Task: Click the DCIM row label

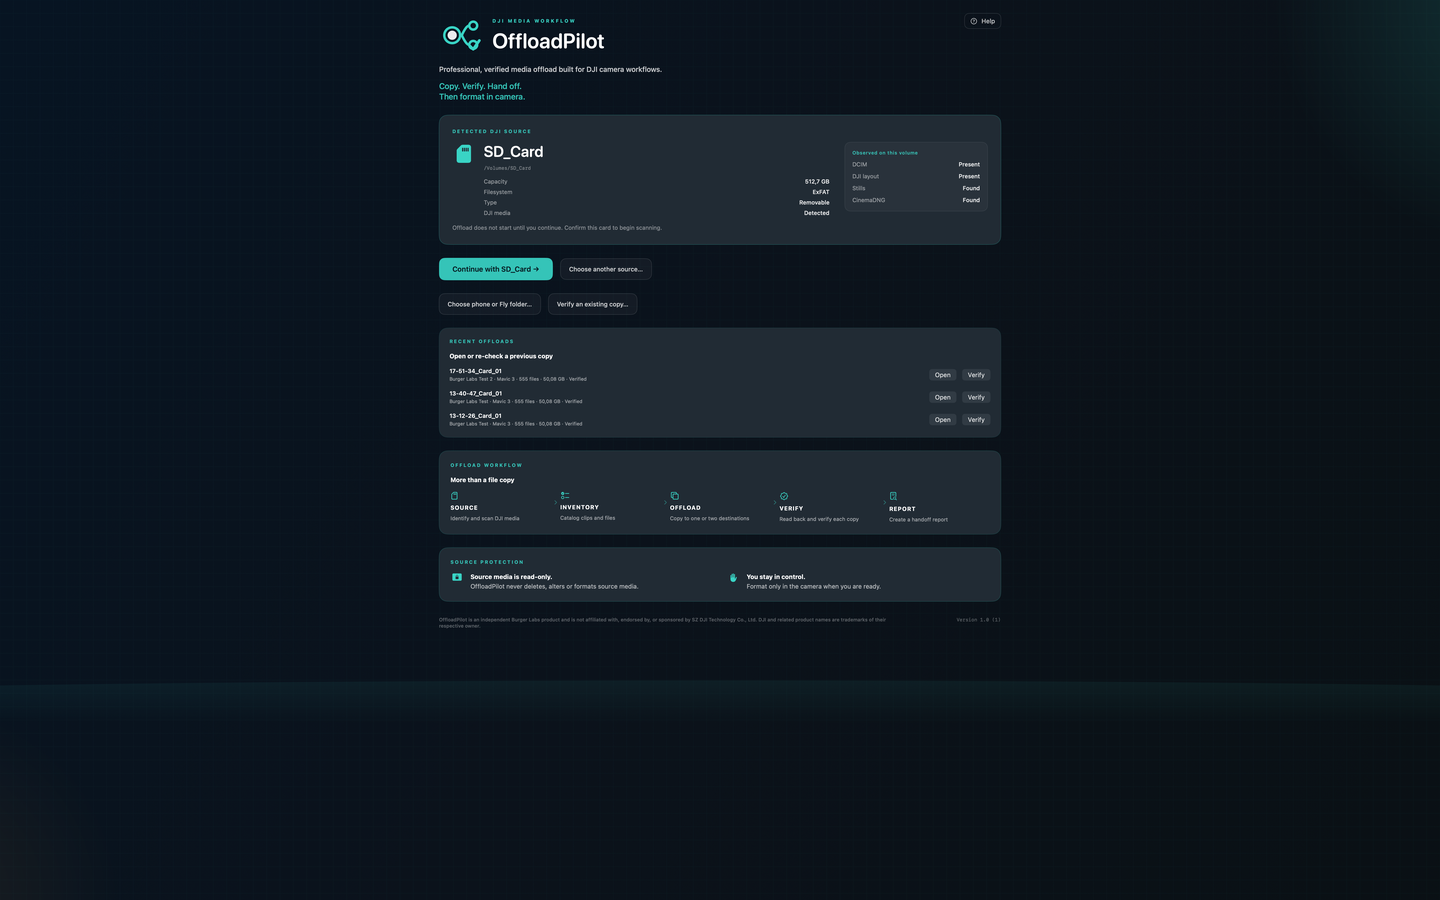Action: tap(860, 164)
